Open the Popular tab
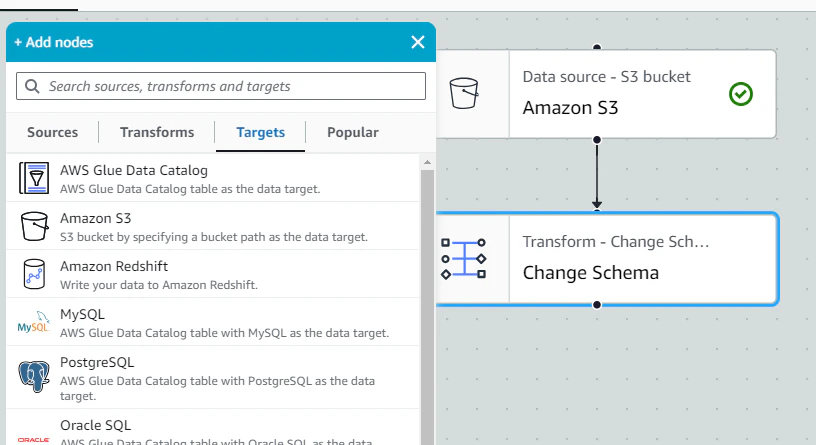Screen dimensions: 816x445 pos(353,132)
